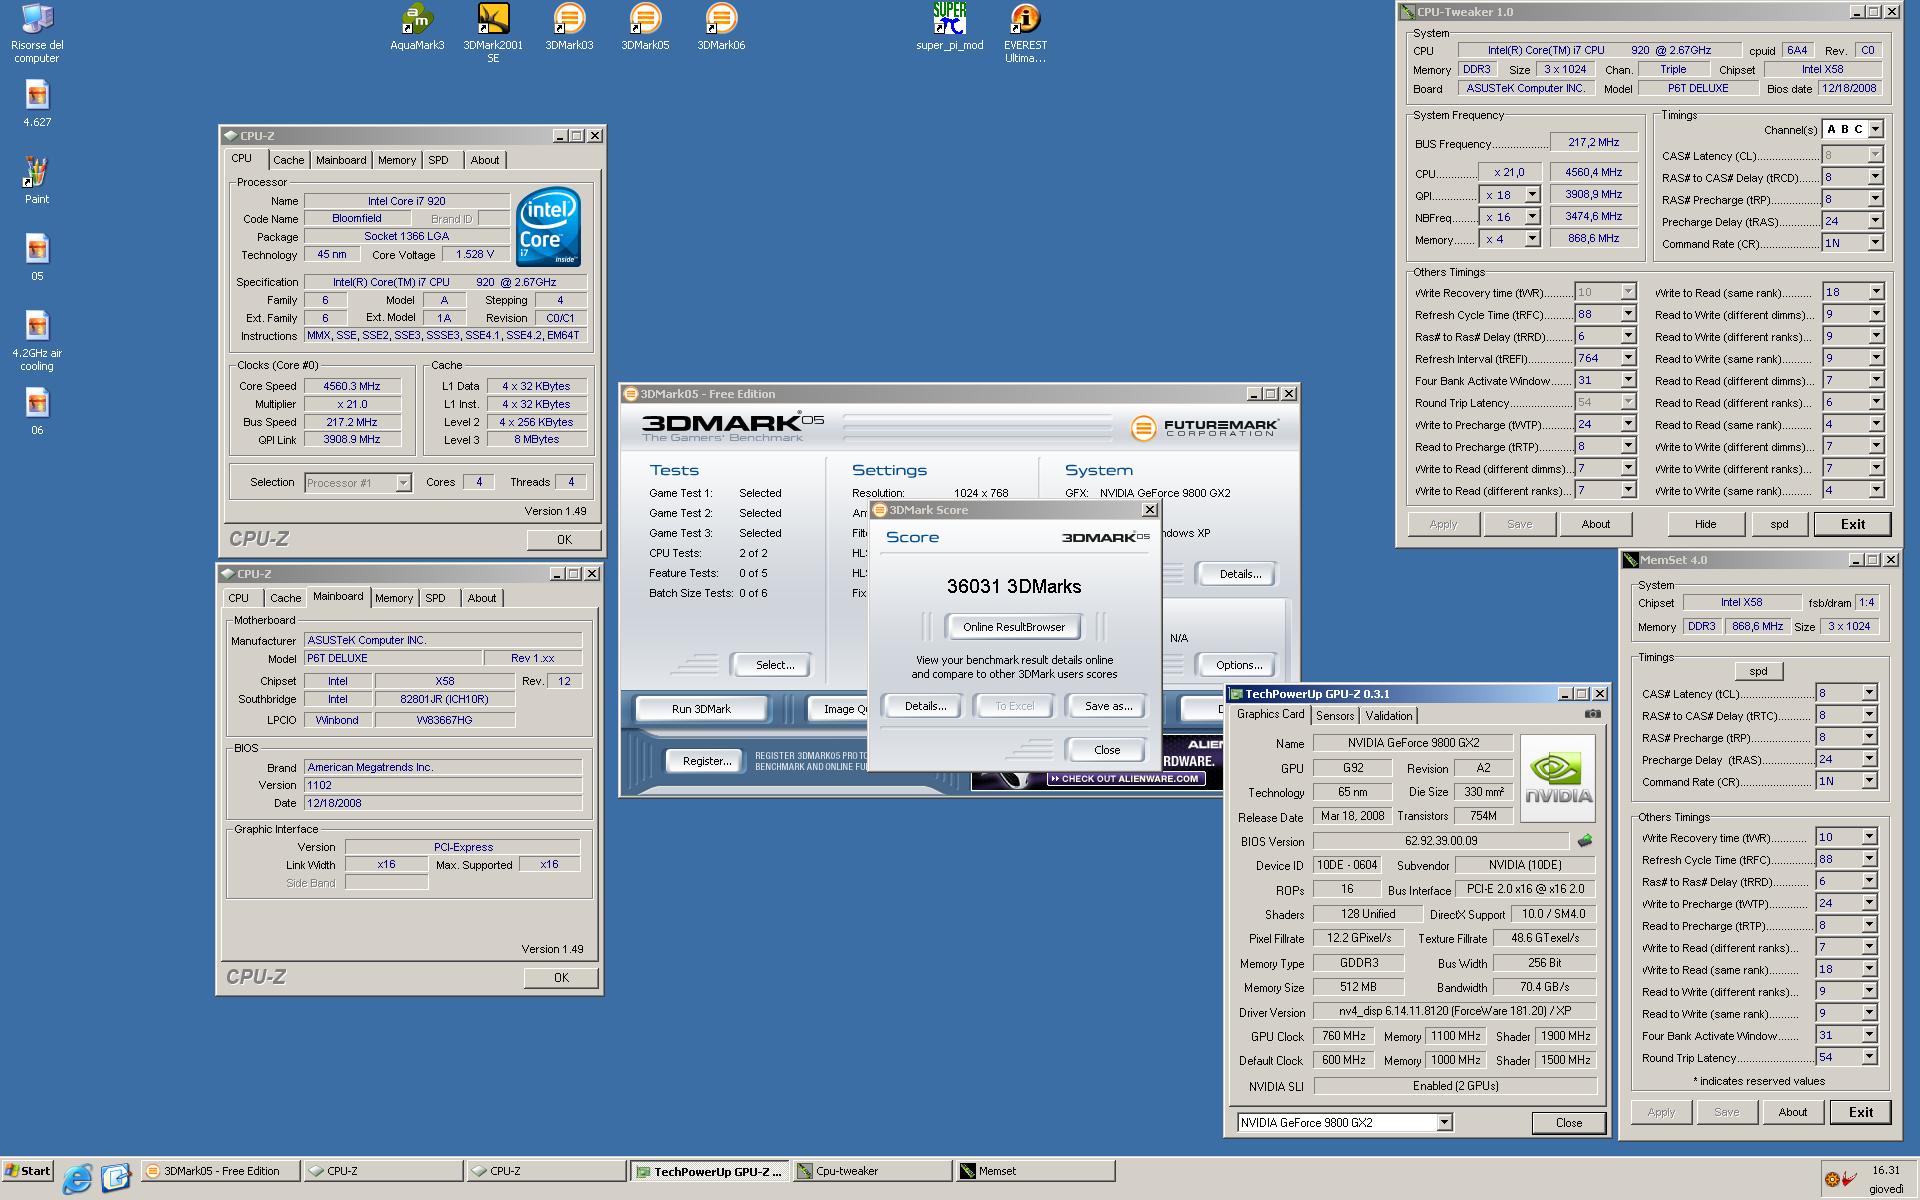Click Online ResultBrowser button
Viewport: 1920px width, 1200px height.
coord(1014,627)
